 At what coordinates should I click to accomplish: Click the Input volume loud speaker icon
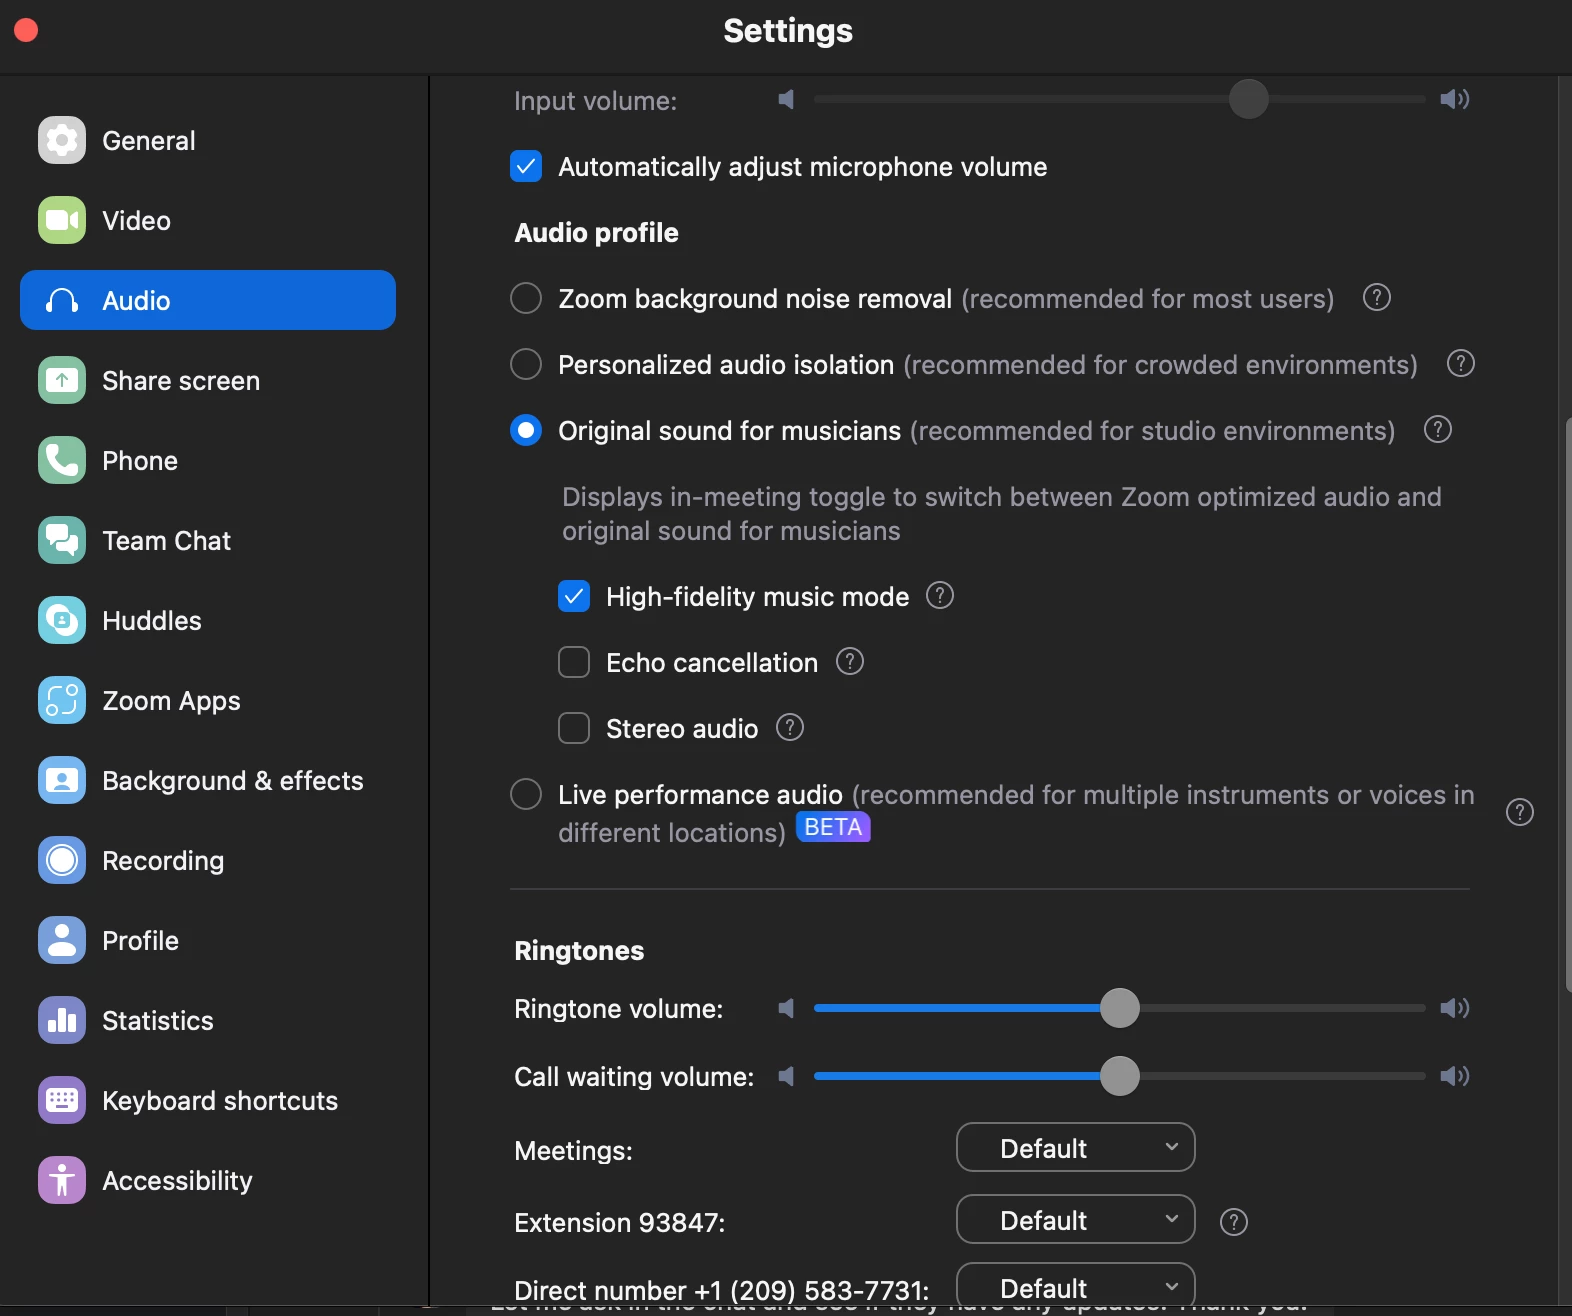(x=1455, y=99)
